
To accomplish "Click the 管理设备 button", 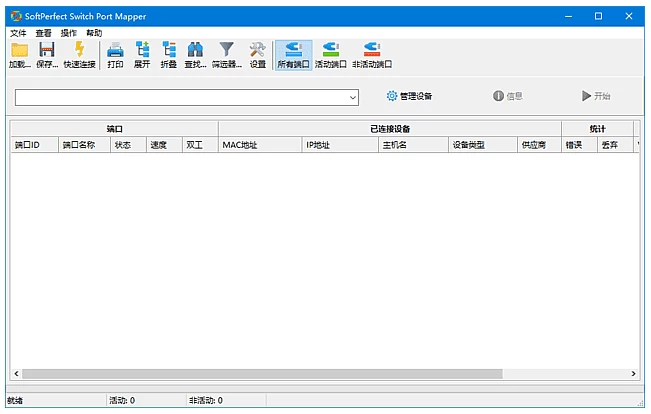I will coord(409,96).
